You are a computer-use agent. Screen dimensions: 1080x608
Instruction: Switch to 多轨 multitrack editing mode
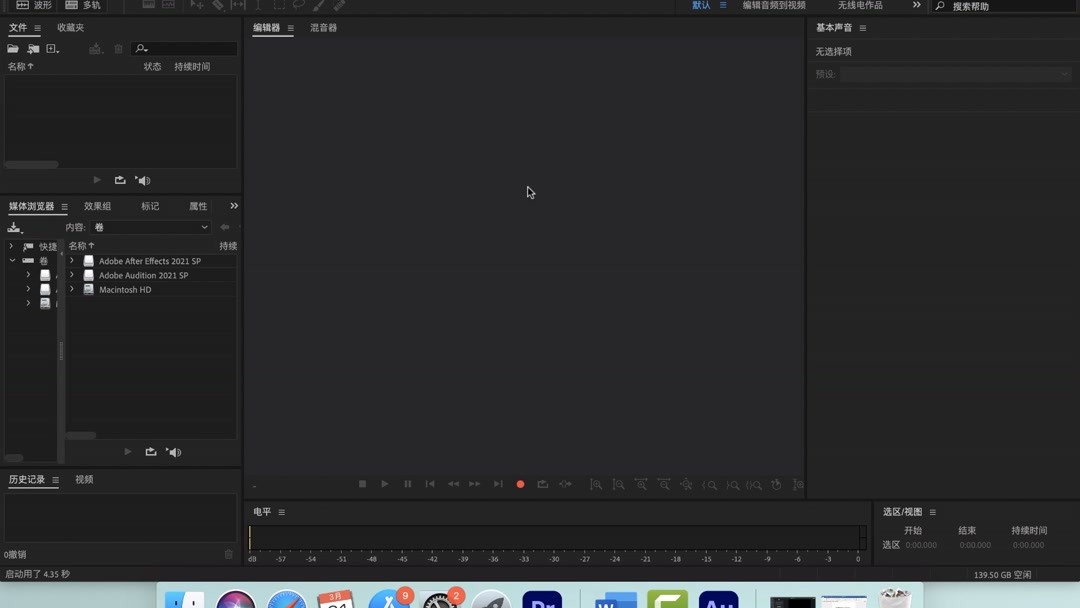85,5
